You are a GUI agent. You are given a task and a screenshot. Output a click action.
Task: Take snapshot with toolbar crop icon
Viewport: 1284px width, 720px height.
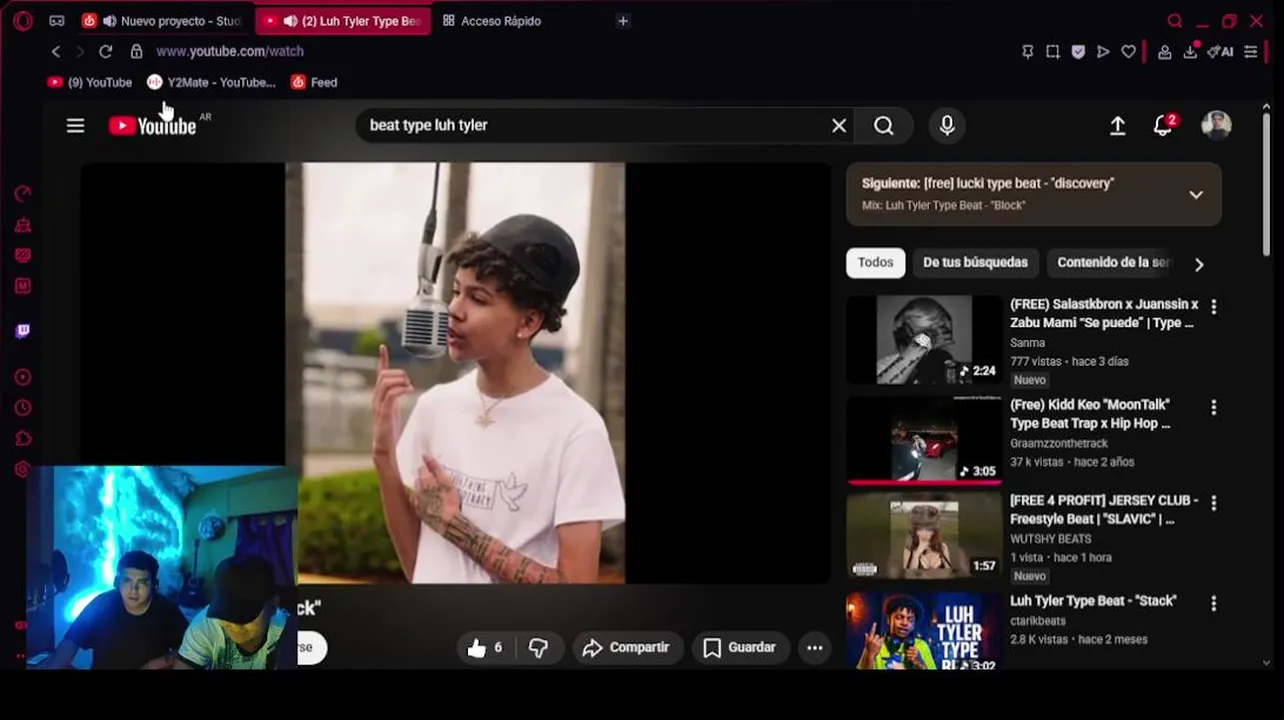click(1052, 51)
